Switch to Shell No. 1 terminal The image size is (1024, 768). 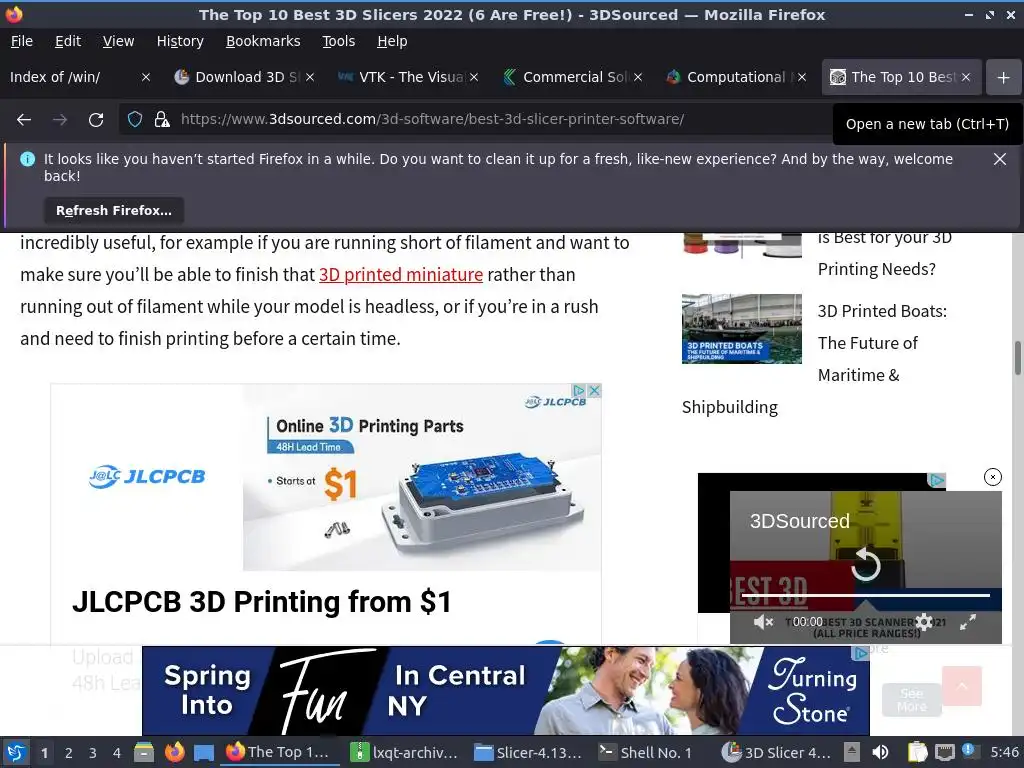647,752
